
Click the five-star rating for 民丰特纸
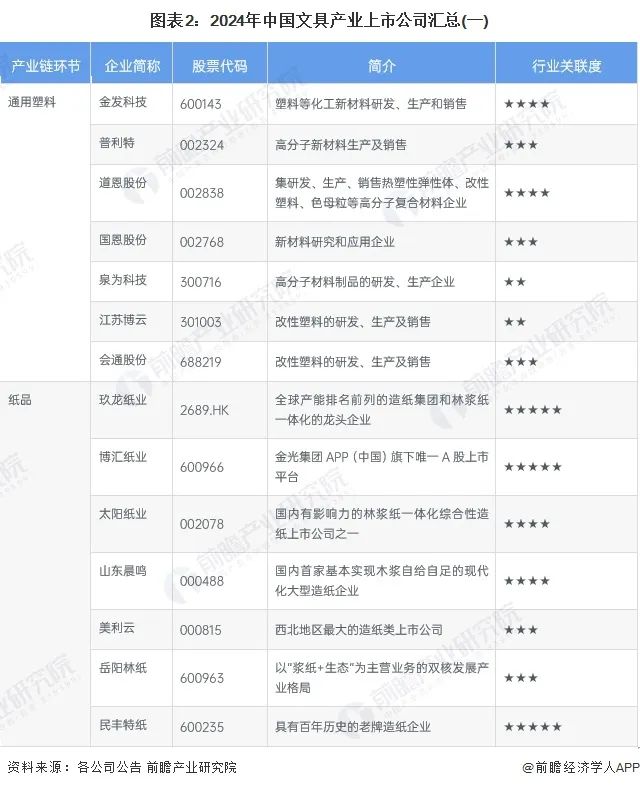click(532, 727)
